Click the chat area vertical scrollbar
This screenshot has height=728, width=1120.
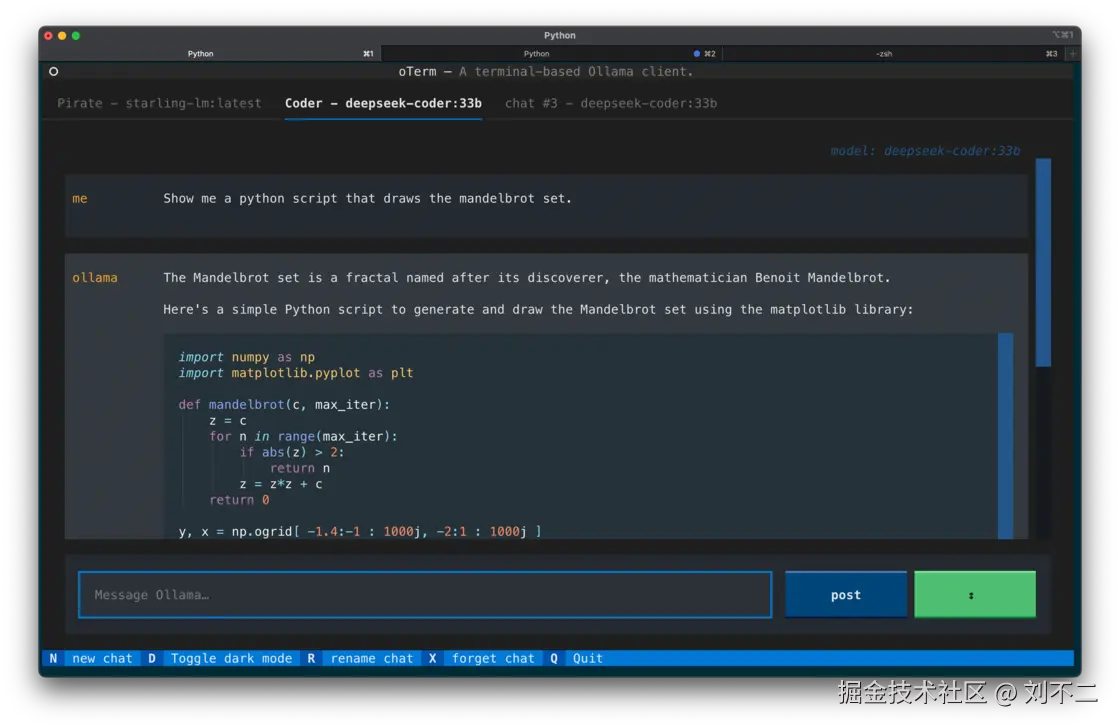tap(1043, 262)
